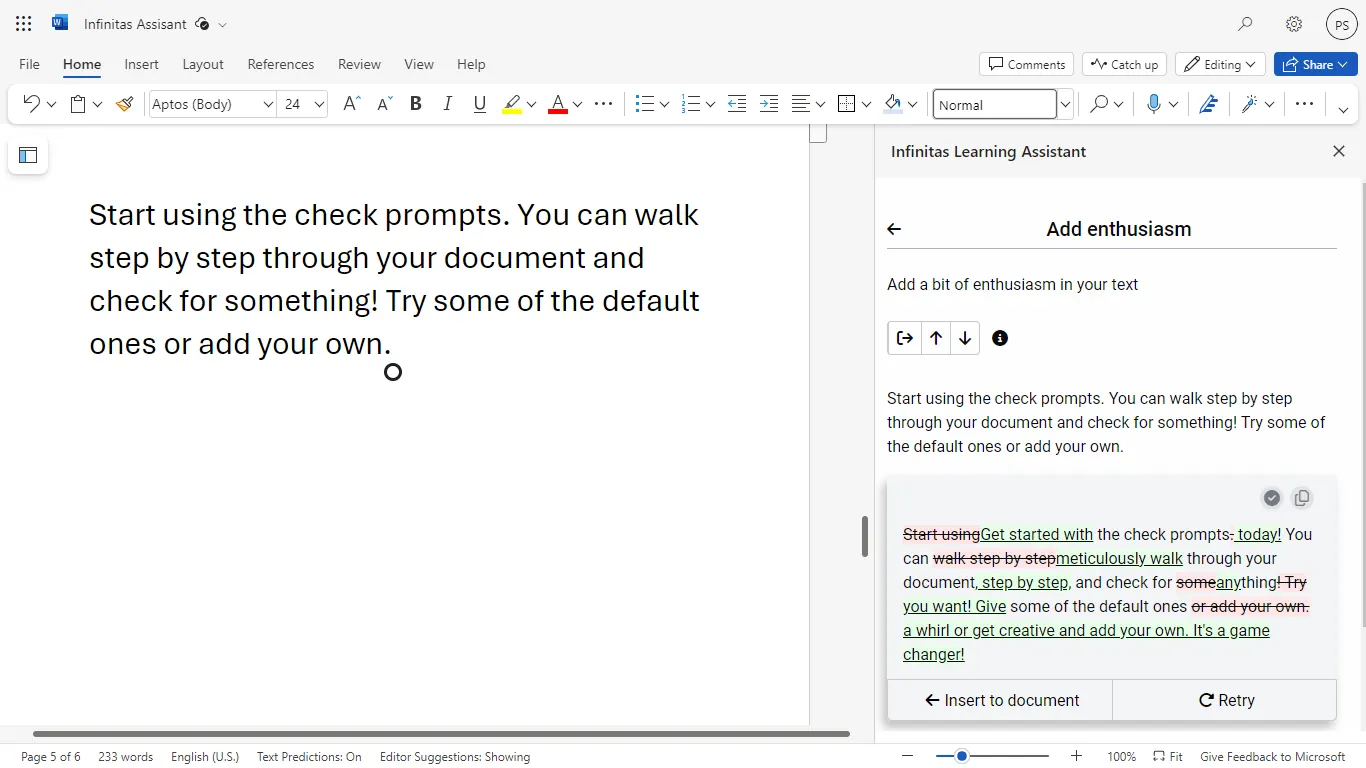1366x768 pixels.
Task: Toggle bold formatting
Action: (x=416, y=104)
